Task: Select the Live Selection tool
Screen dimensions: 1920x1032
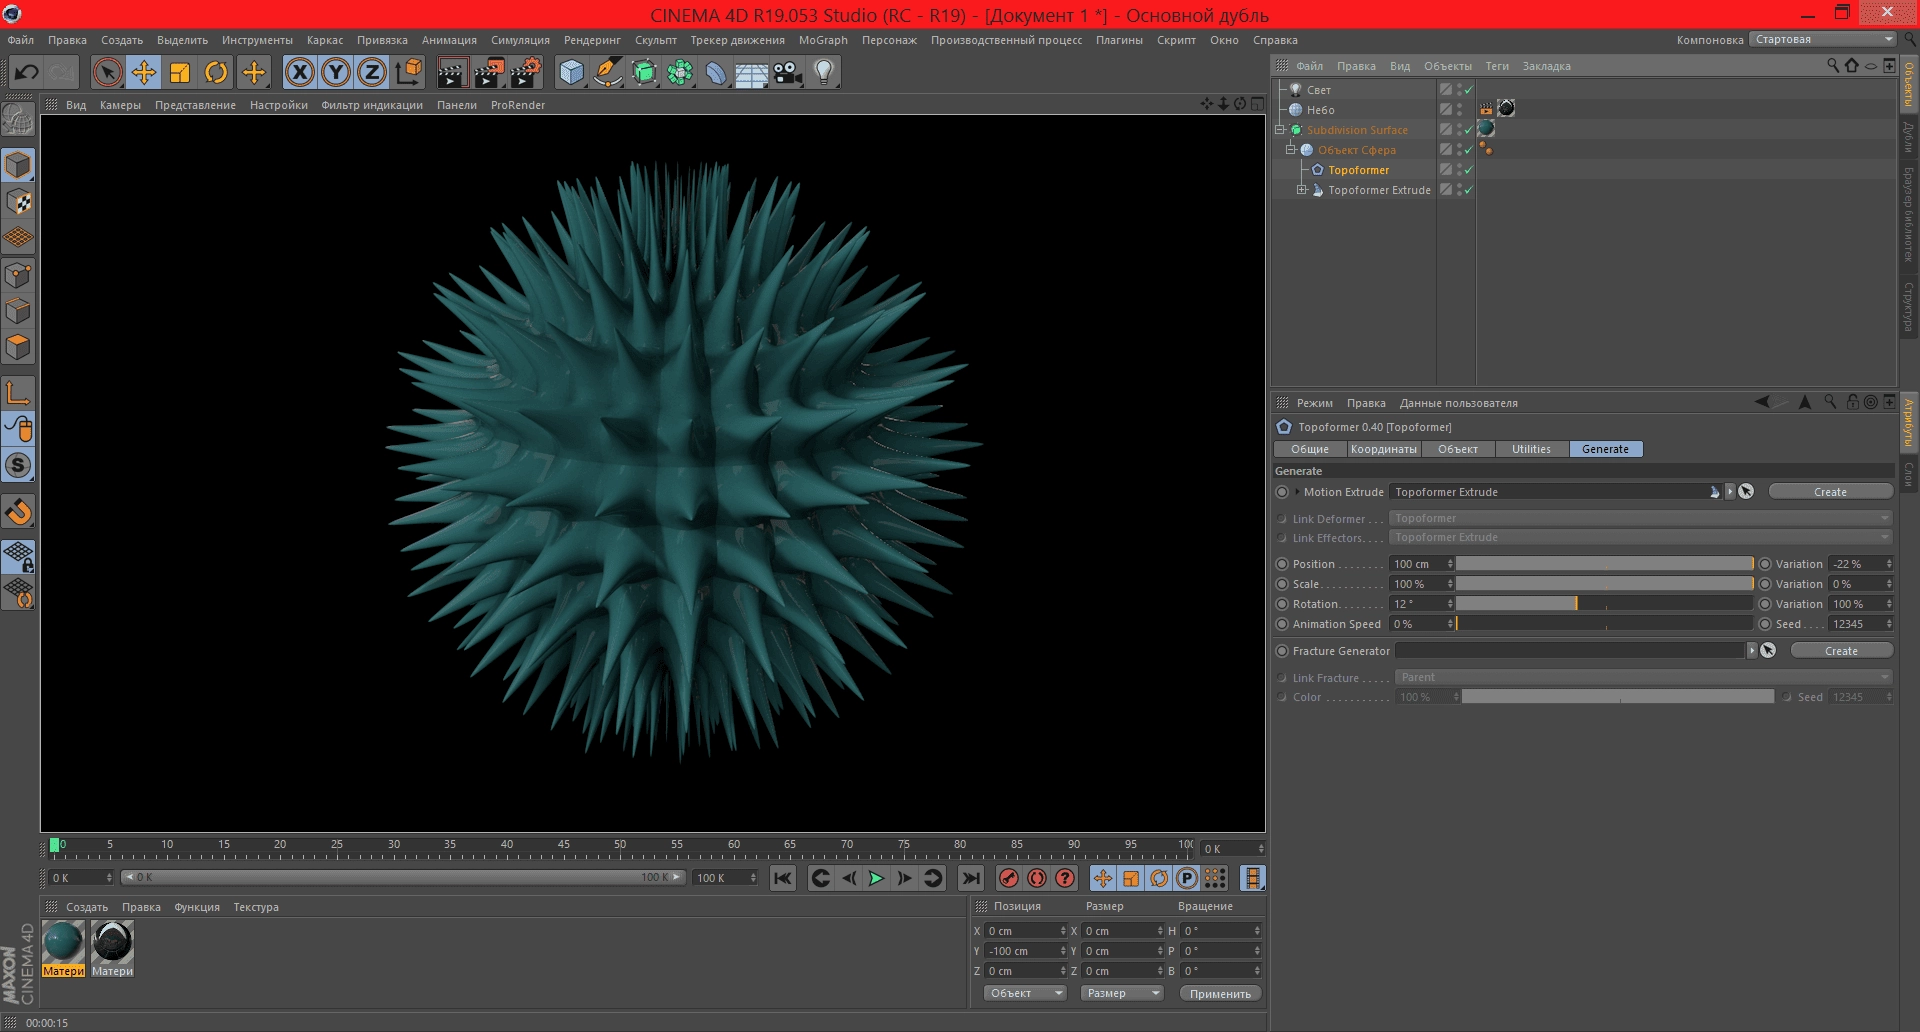Action: coord(107,72)
